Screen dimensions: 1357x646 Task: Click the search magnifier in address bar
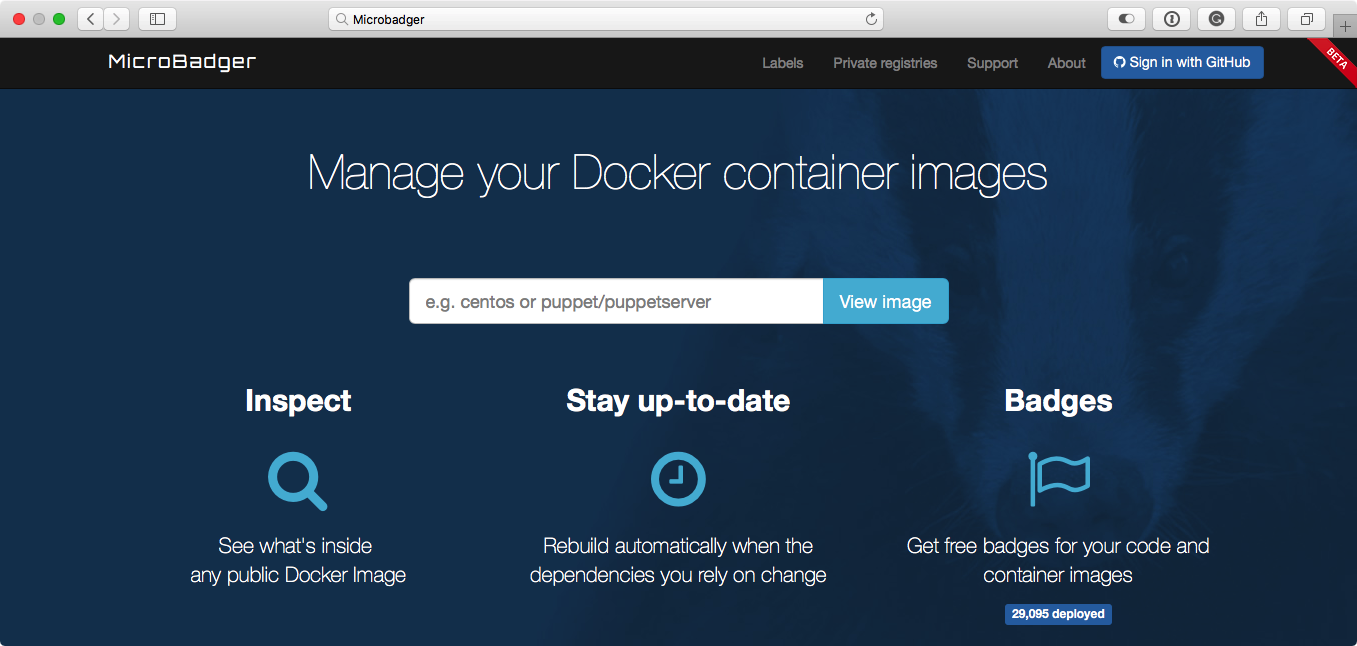[342, 19]
